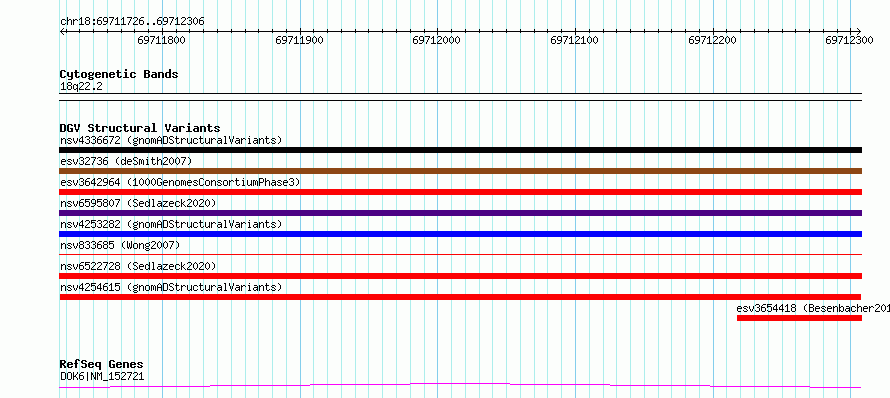
Task: Click the brown esv32736 variant bar
Action: click(460, 171)
